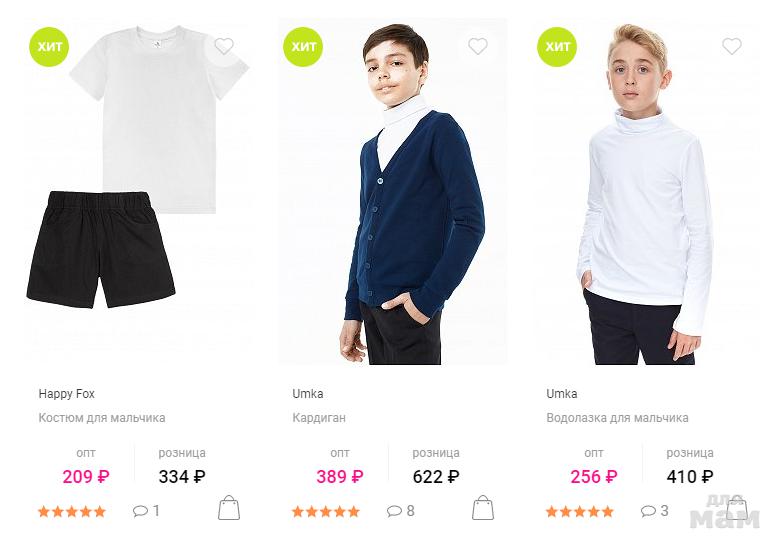Image resolution: width=775 pixels, height=543 pixels.
Task: View the white t-shirt and shorts image
Action: 138,191
